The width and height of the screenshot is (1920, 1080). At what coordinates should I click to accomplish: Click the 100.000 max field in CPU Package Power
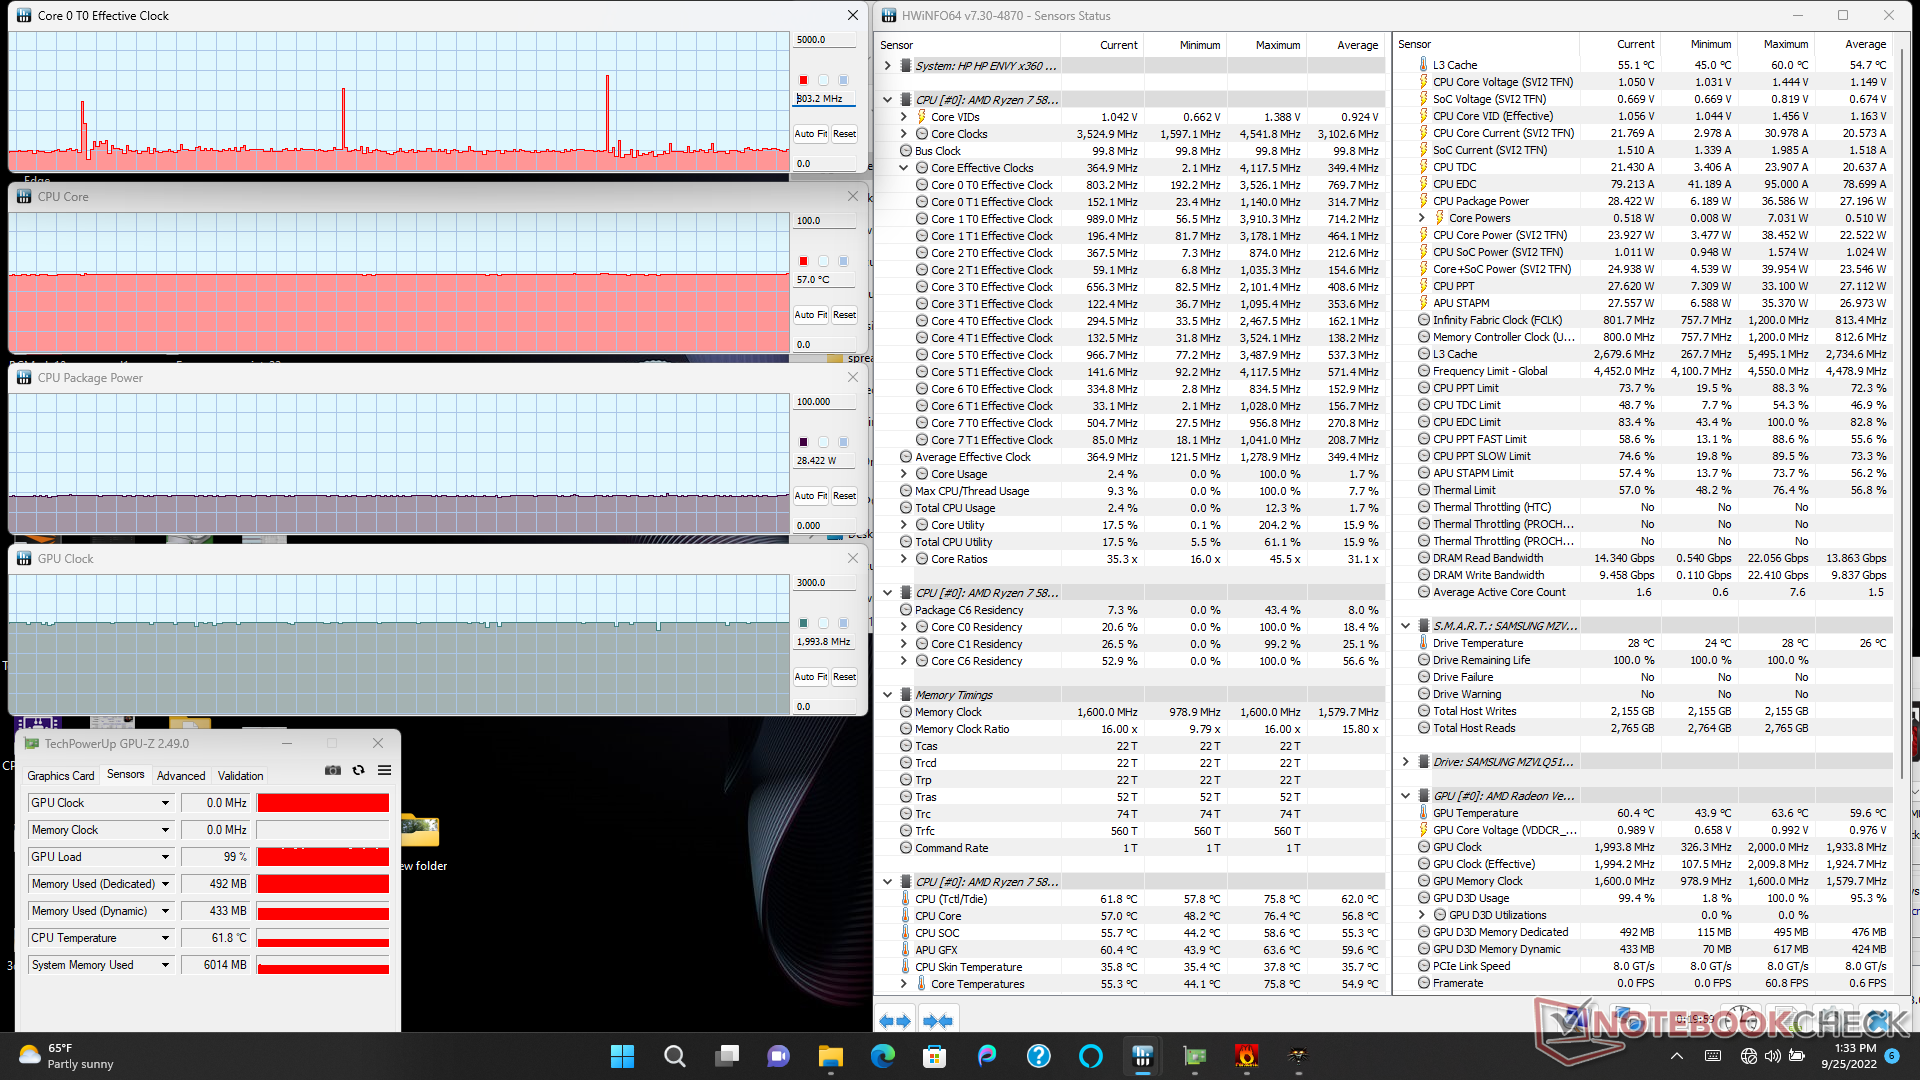point(824,402)
